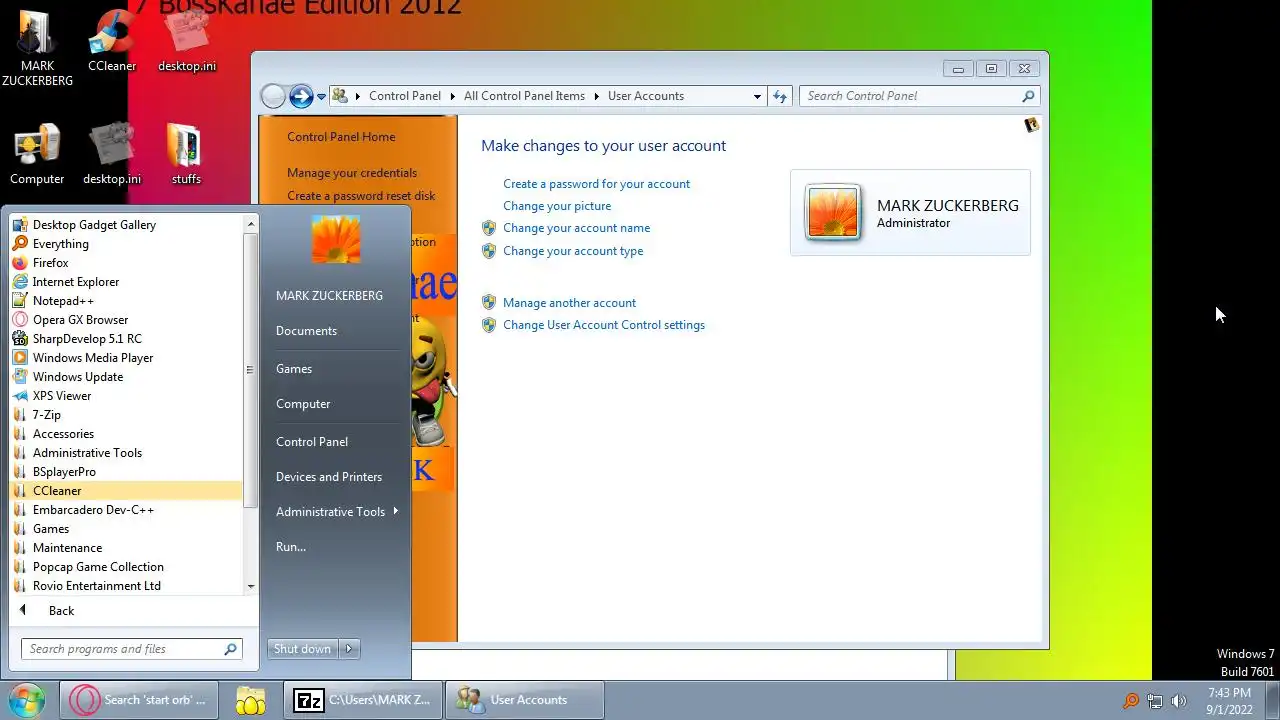Screen dimensions: 1280x720
Task: Click the Forward navigation arrow in Control Panel
Action: (301, 96)
